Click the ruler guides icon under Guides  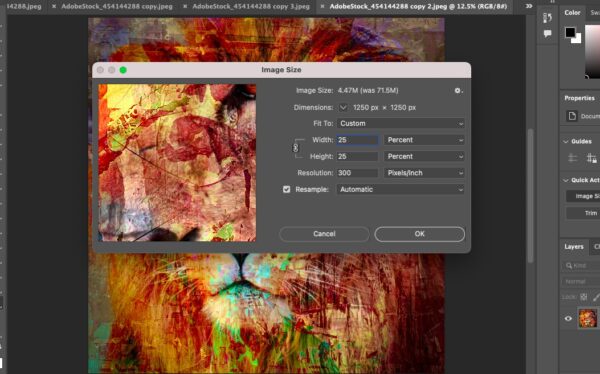pyautogui.click(x=572, y=158)
